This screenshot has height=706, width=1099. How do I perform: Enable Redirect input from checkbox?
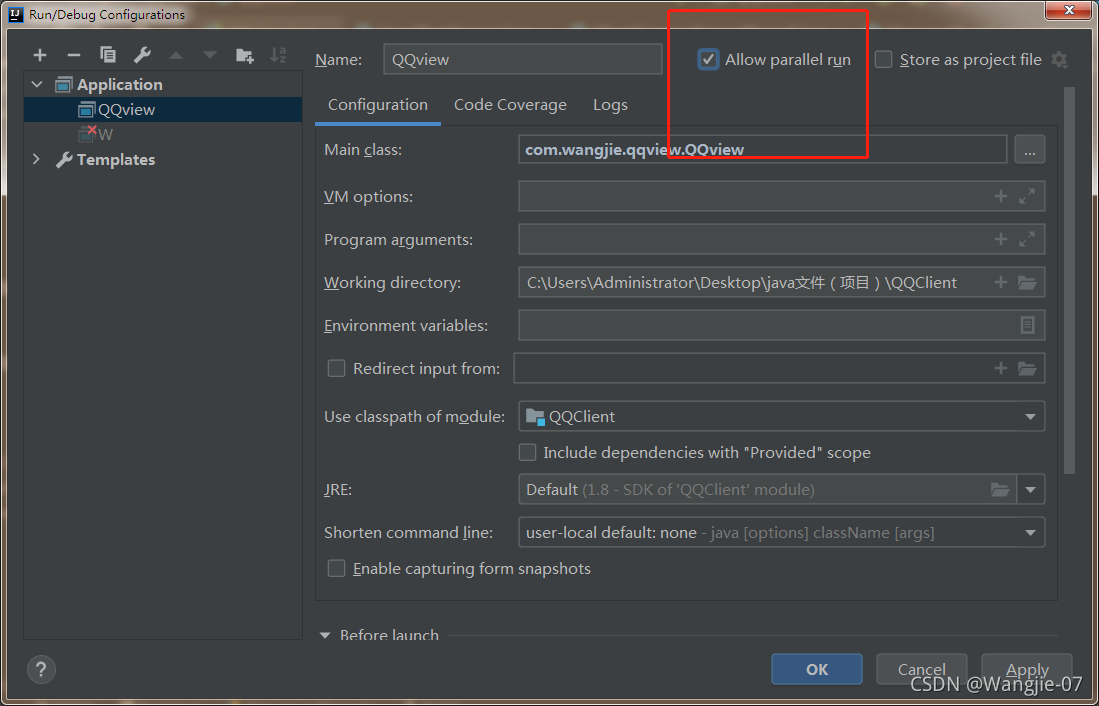336,368
